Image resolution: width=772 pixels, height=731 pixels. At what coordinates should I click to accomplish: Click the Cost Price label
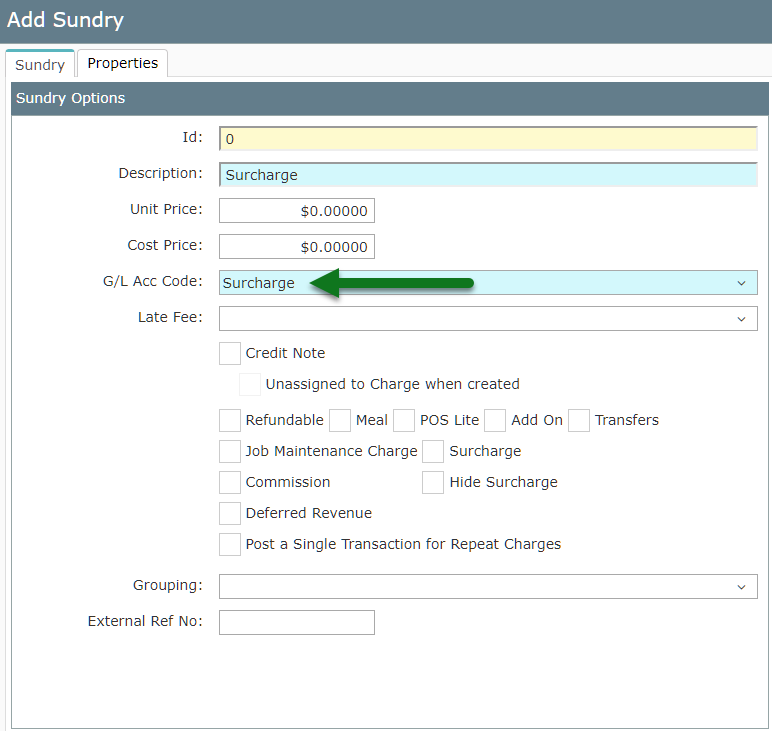tap(165, 245)
